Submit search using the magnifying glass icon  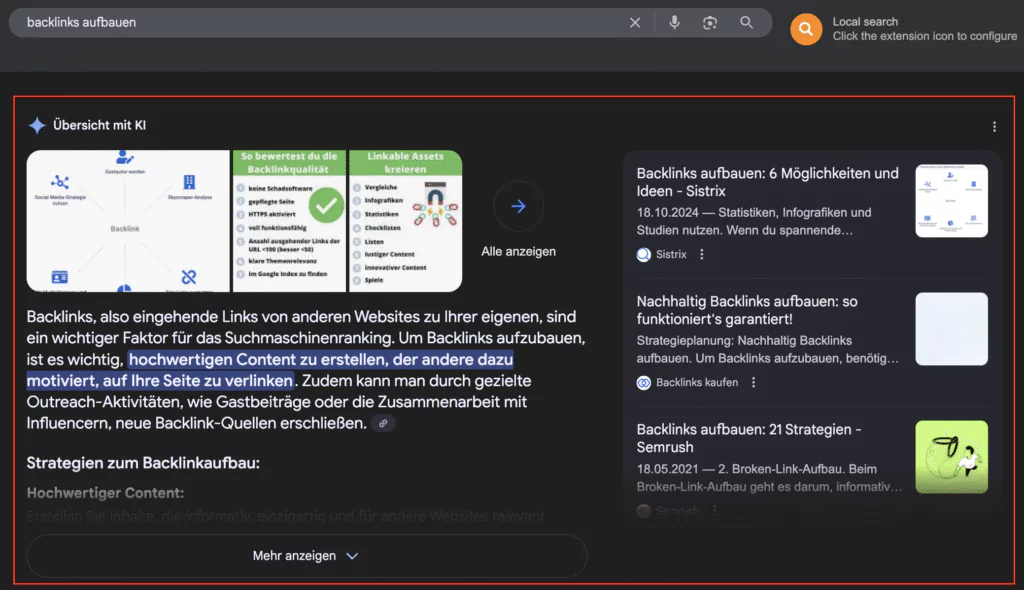[x=746, y=22]
